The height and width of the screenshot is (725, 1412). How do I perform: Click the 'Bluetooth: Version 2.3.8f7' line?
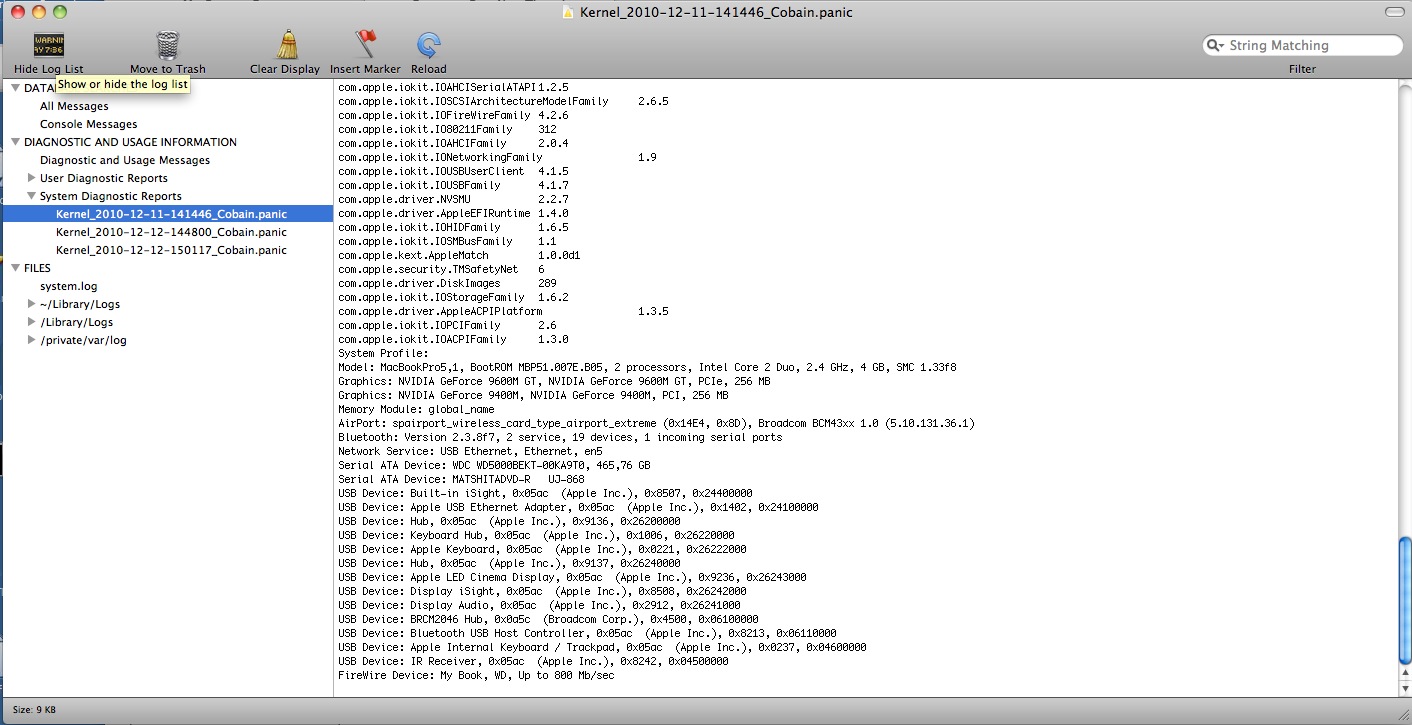pyautogui.click(x=560, y=437)
